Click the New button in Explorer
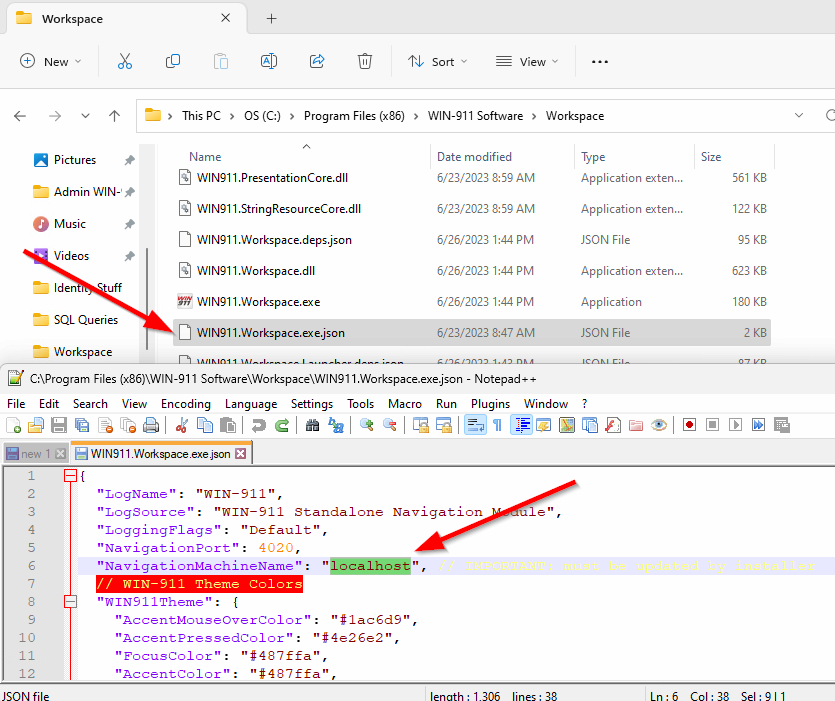This screenshot has height=701, width=835. [49, 62]
